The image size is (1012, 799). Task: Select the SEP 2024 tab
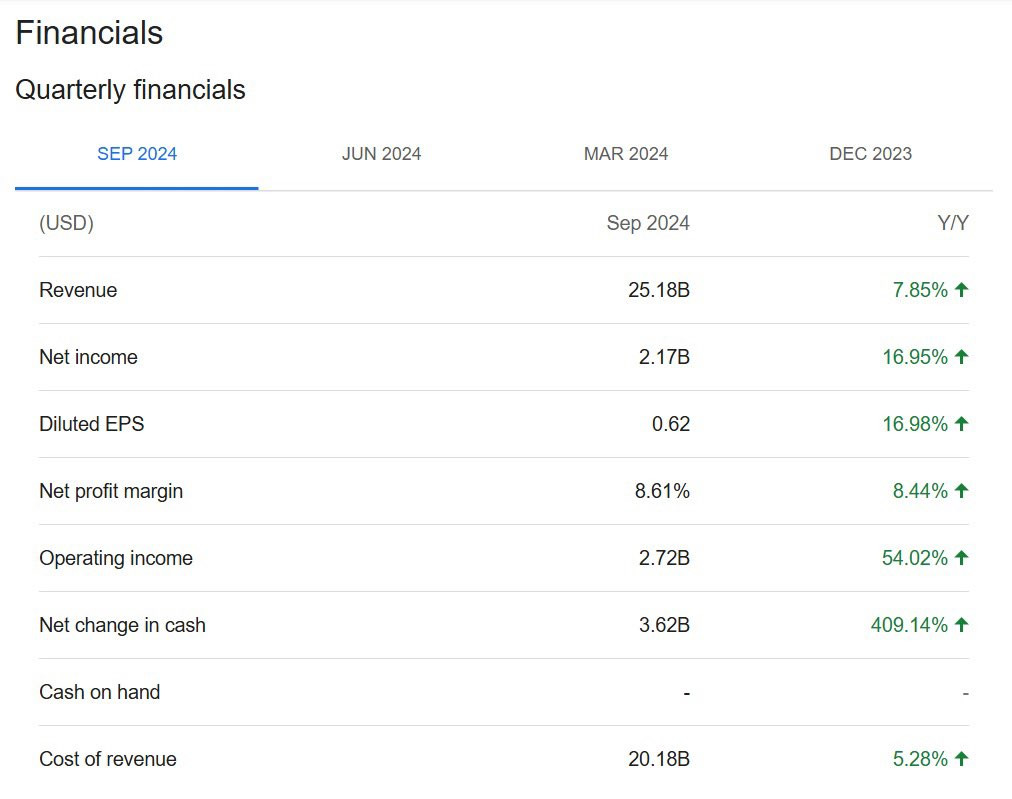pos(137,154)
